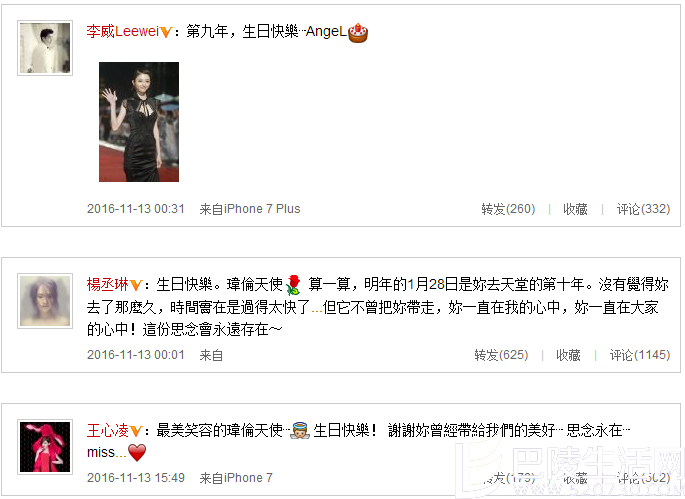The image size is (685, 499).
Task: Click verified V badge beside 王心凌
Action: (136, 431)
